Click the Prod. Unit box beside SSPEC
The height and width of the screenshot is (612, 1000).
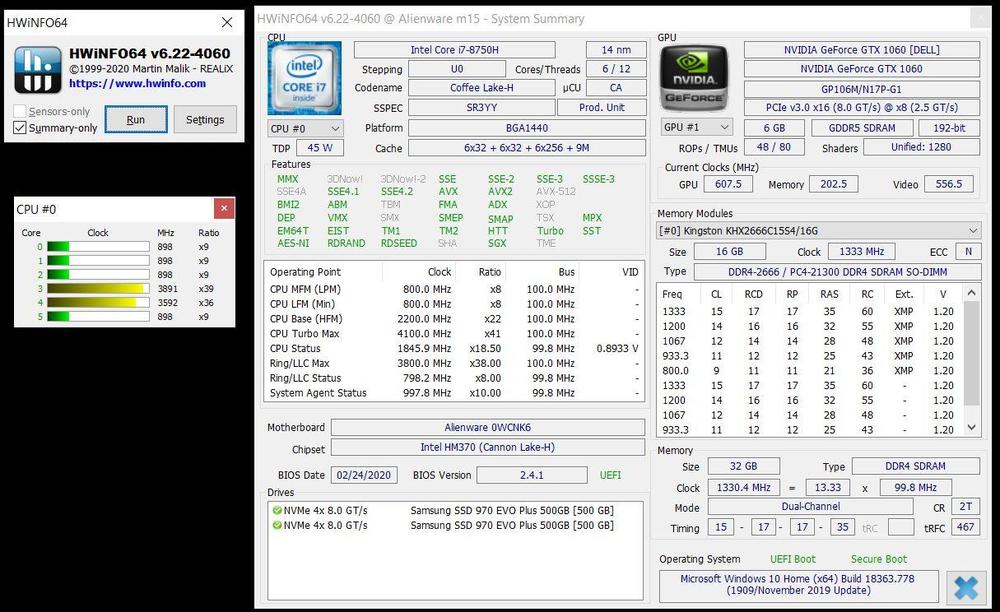[602, 108]
